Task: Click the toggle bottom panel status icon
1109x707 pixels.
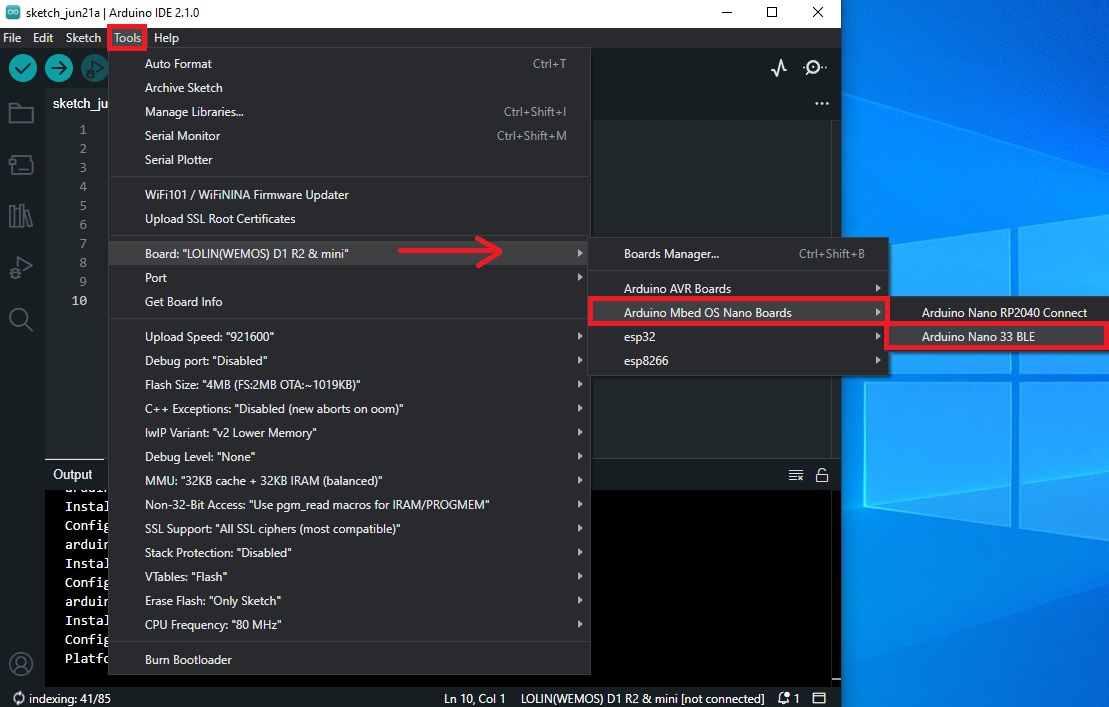Action: point(819,699)
